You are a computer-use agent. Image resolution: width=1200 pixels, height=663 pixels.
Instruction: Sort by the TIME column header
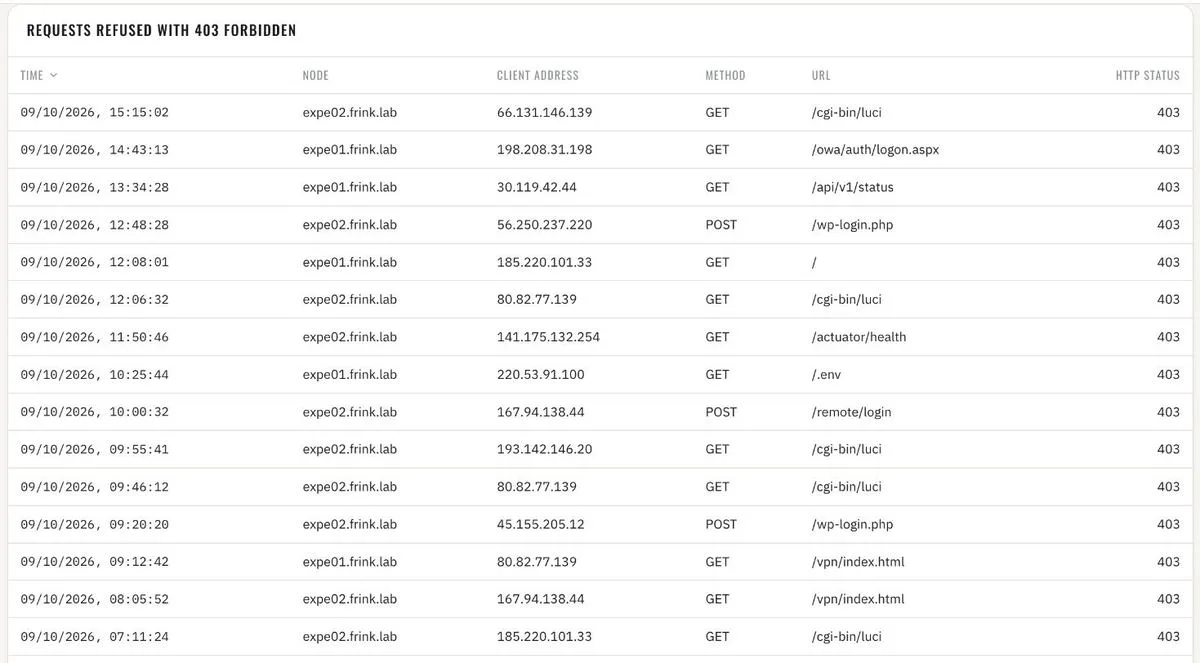32,75
